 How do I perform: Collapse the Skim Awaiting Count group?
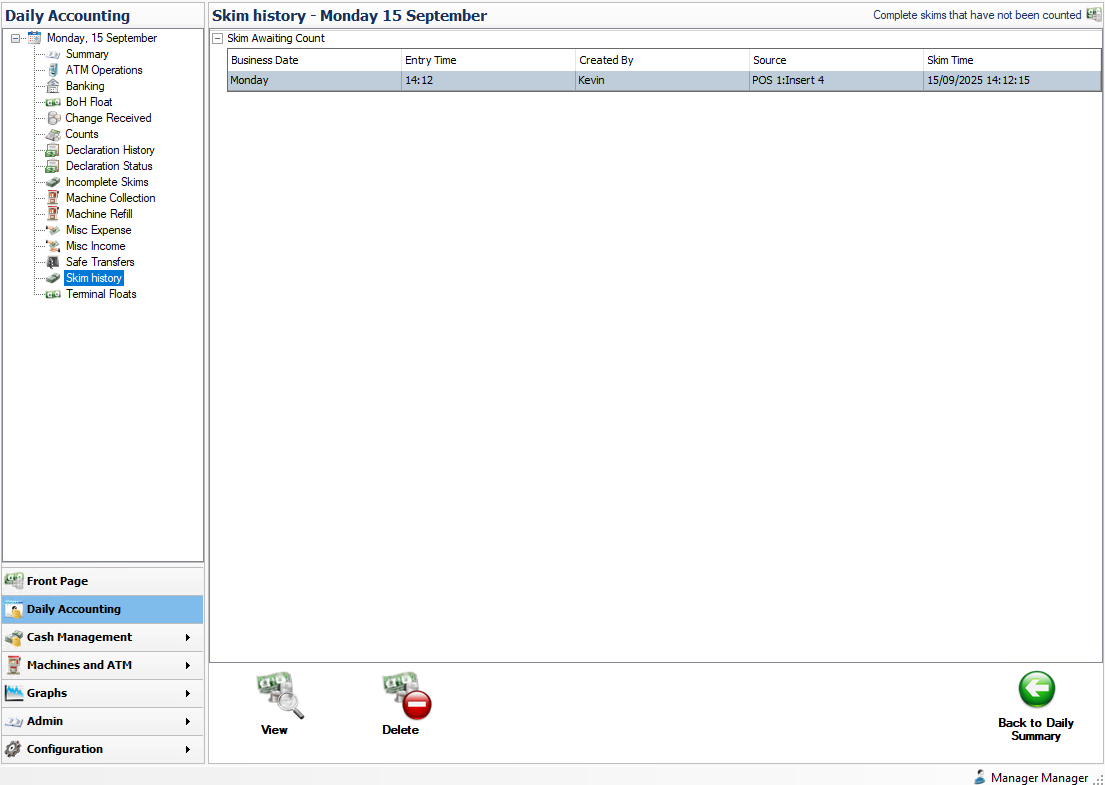tap(217, 38)
